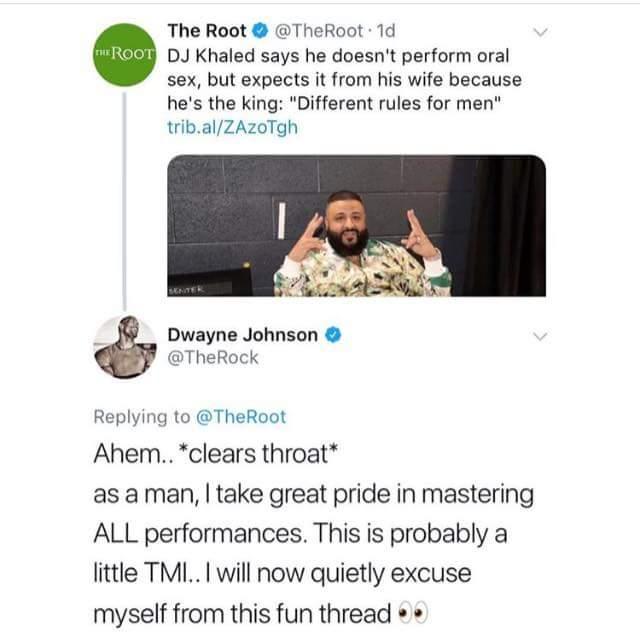Image resolution: width=640 pixels, height=641 pixels.
Task: Open the DJ Khaled oral sex tweet text
Action: point(345,80)
